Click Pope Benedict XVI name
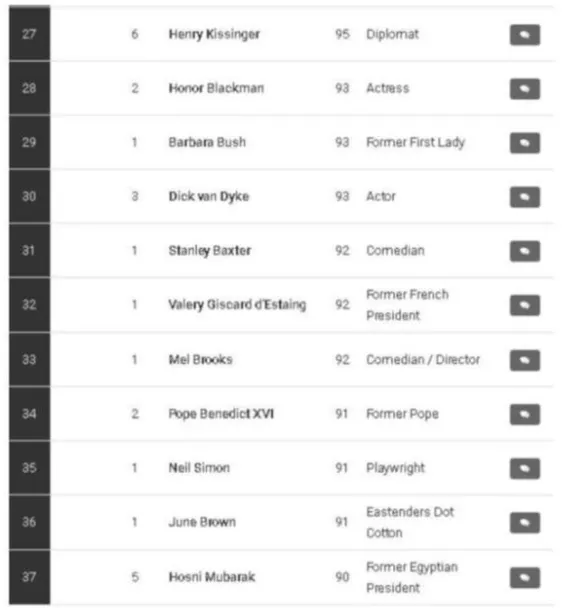Screen dimensions: 576x613 pos(221,414)
